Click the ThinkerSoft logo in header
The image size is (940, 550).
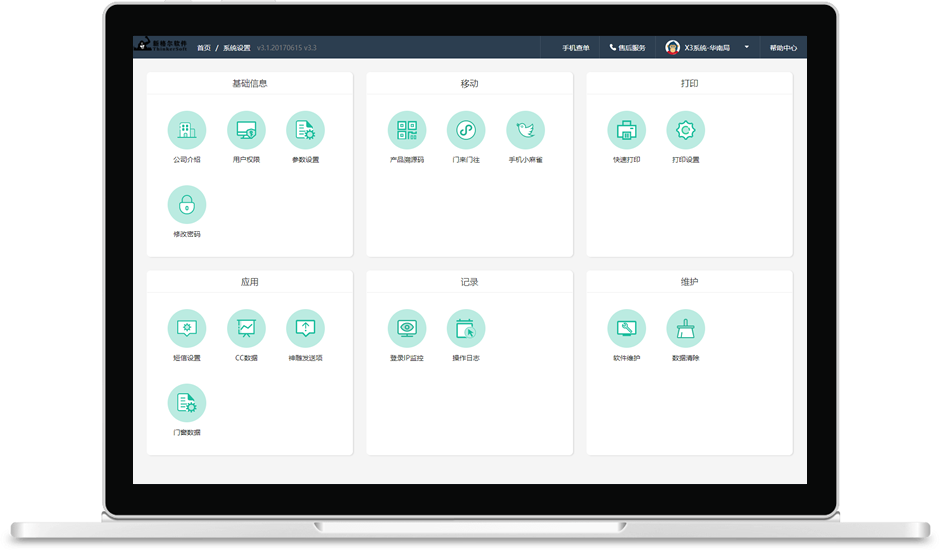pos(161,45)
